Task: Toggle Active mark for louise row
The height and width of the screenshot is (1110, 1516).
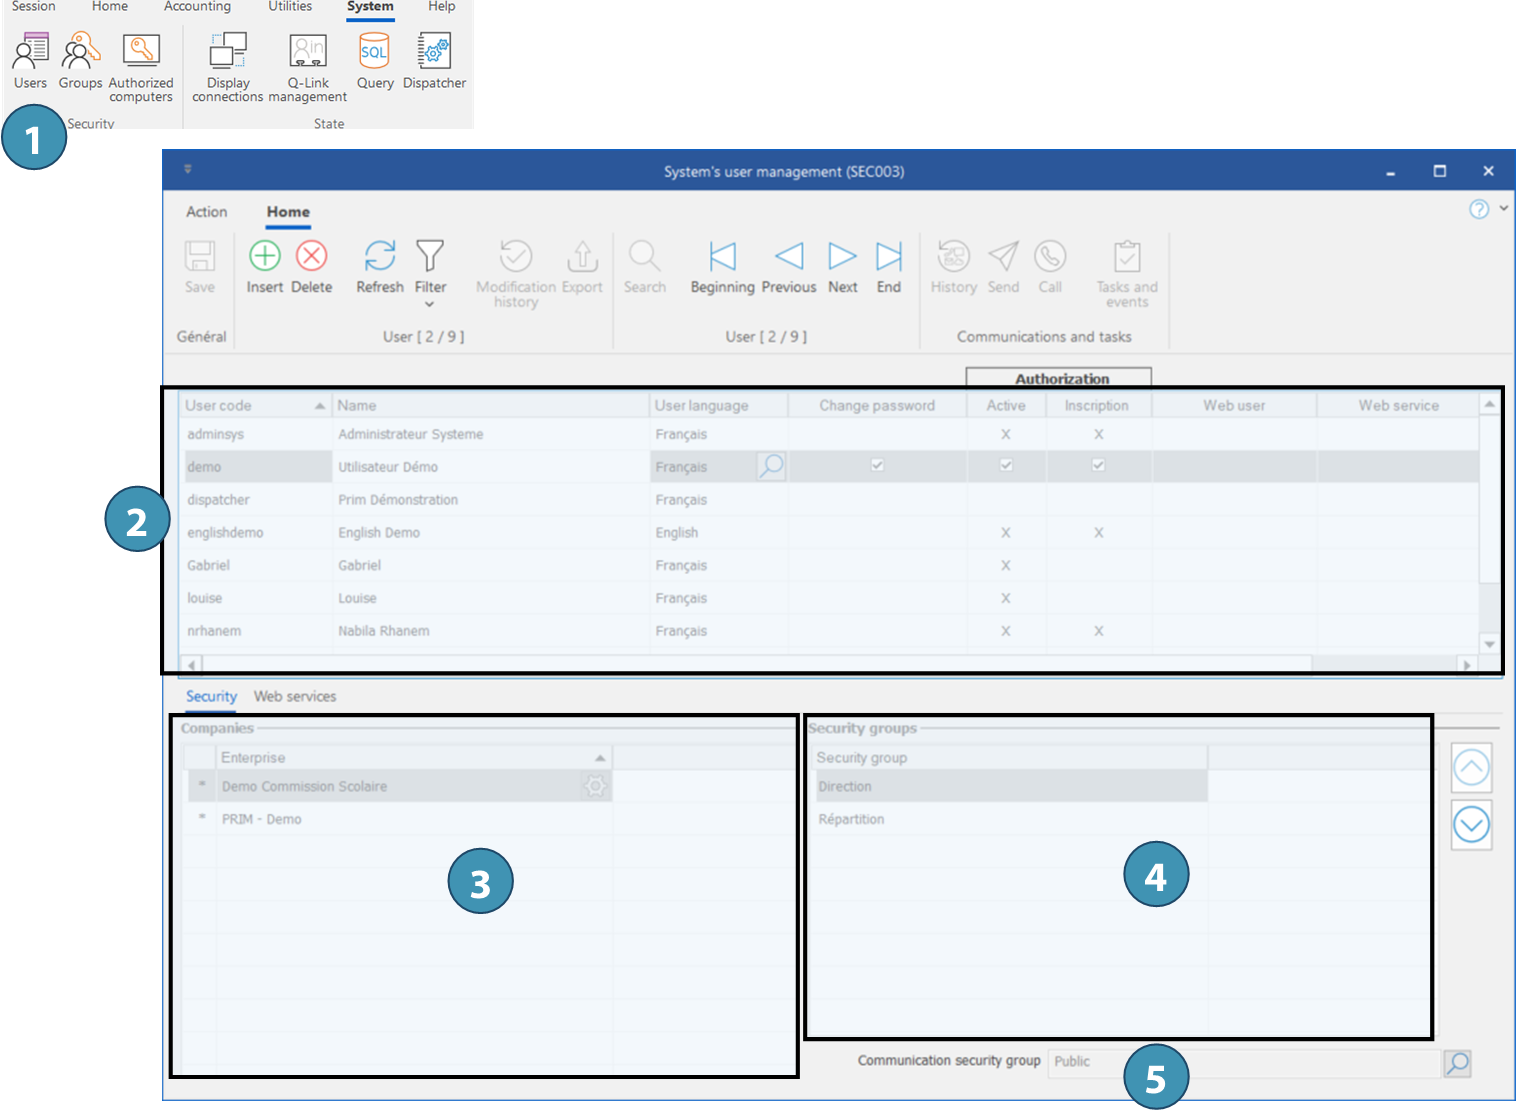Action: [x=1006, y=598]
